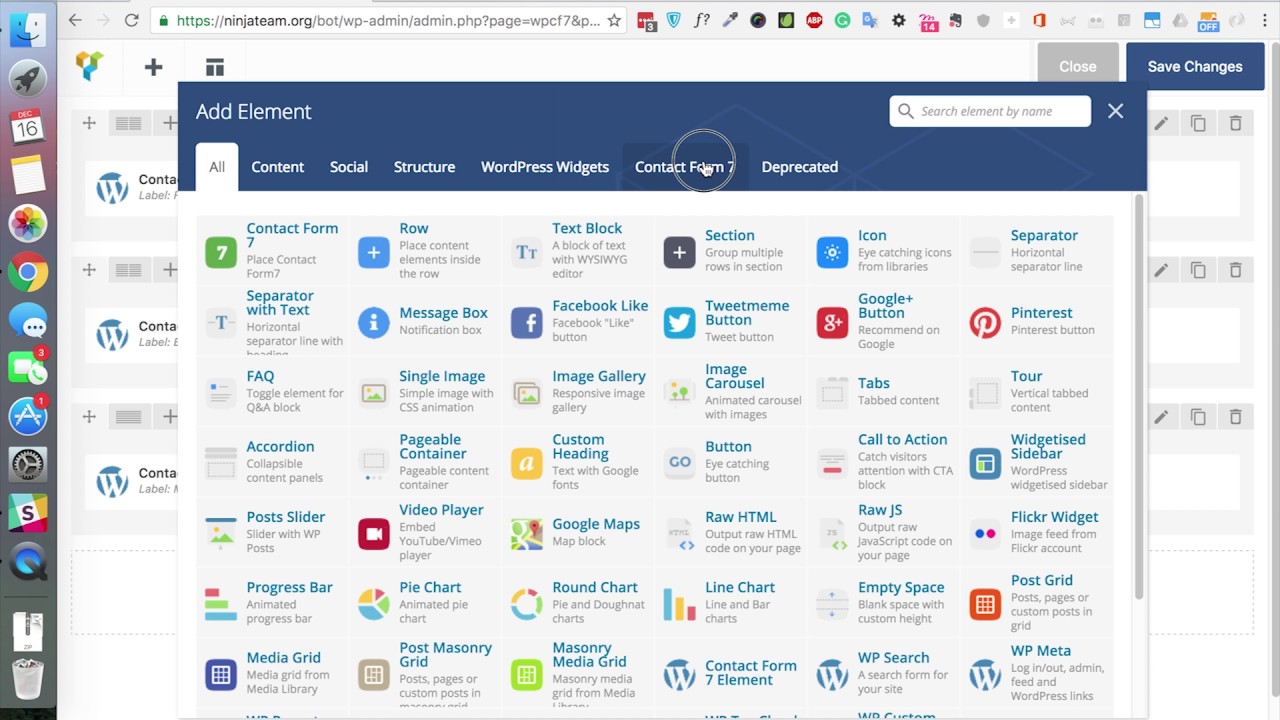Select the Google Maps element
The height and width of the screenshot is (720, 1280).
tap(578, 533)
